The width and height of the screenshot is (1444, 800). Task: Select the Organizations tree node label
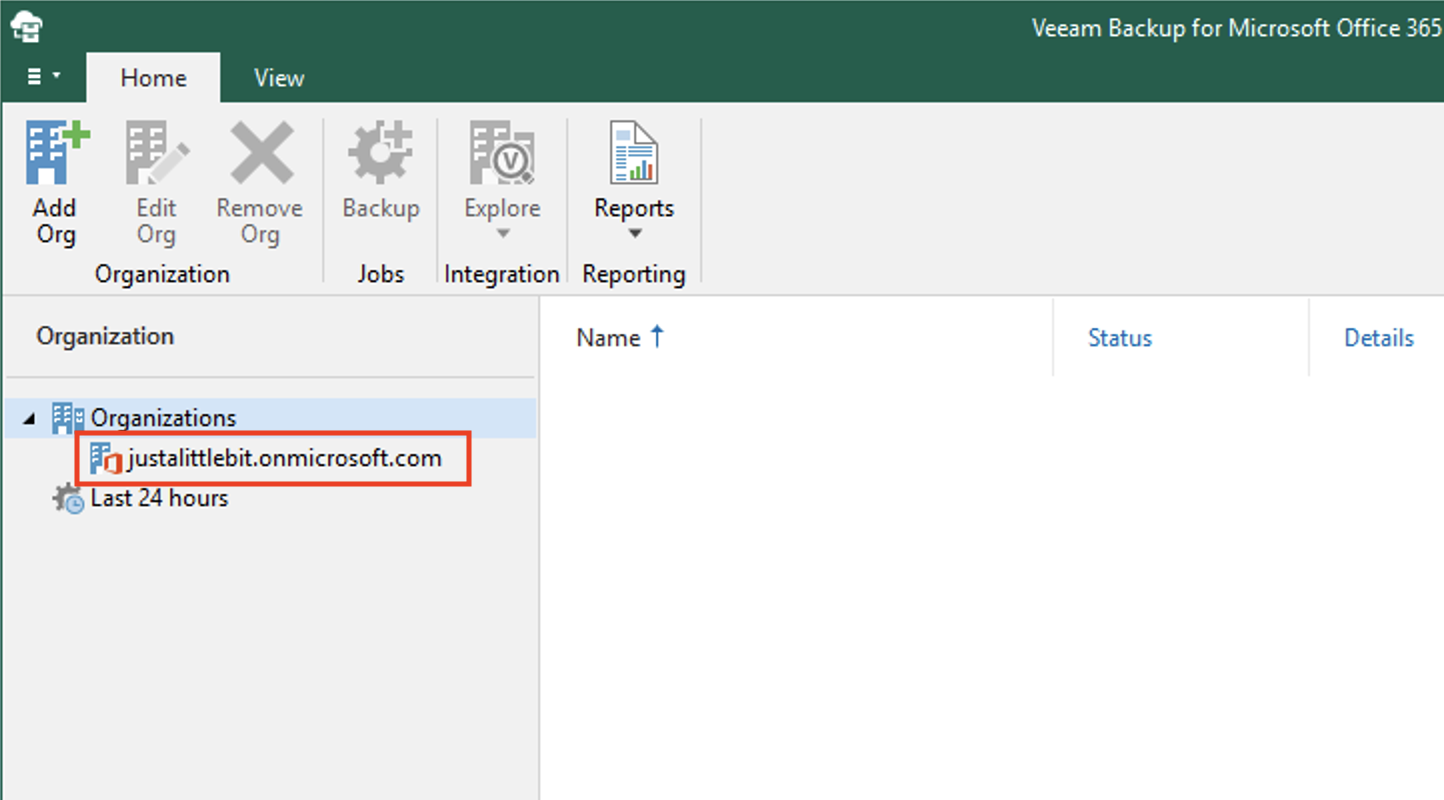pyautogui.click(x=164, y=418)
